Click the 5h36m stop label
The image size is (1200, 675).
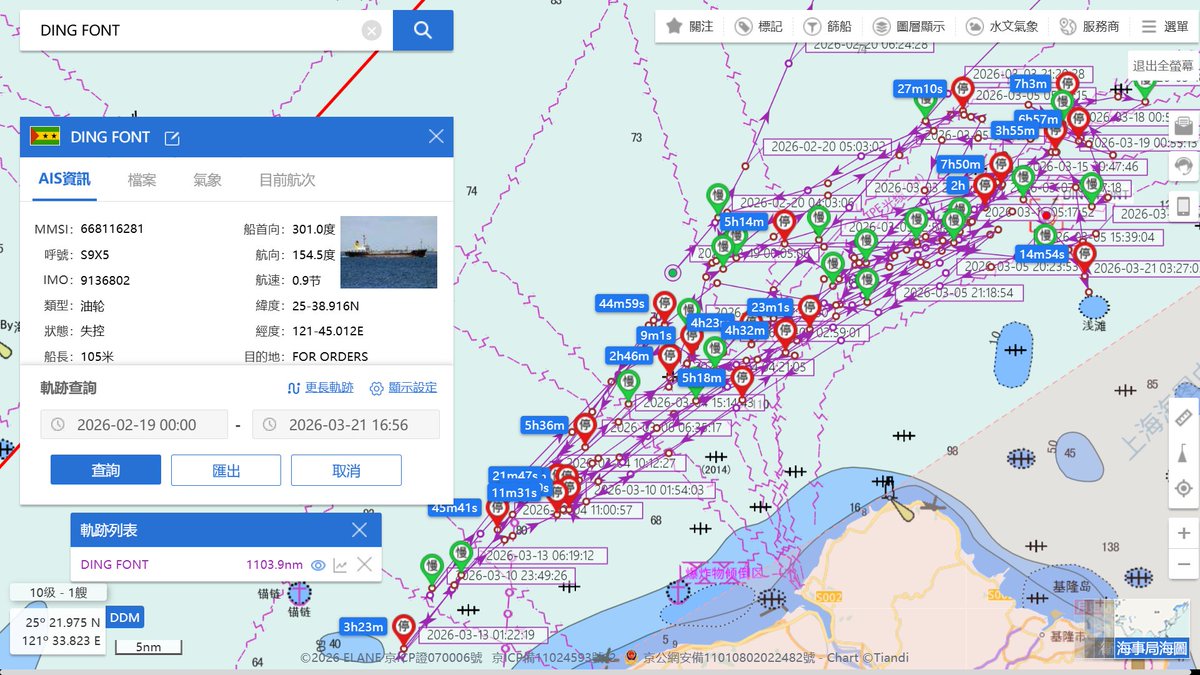tap(545, 425)
